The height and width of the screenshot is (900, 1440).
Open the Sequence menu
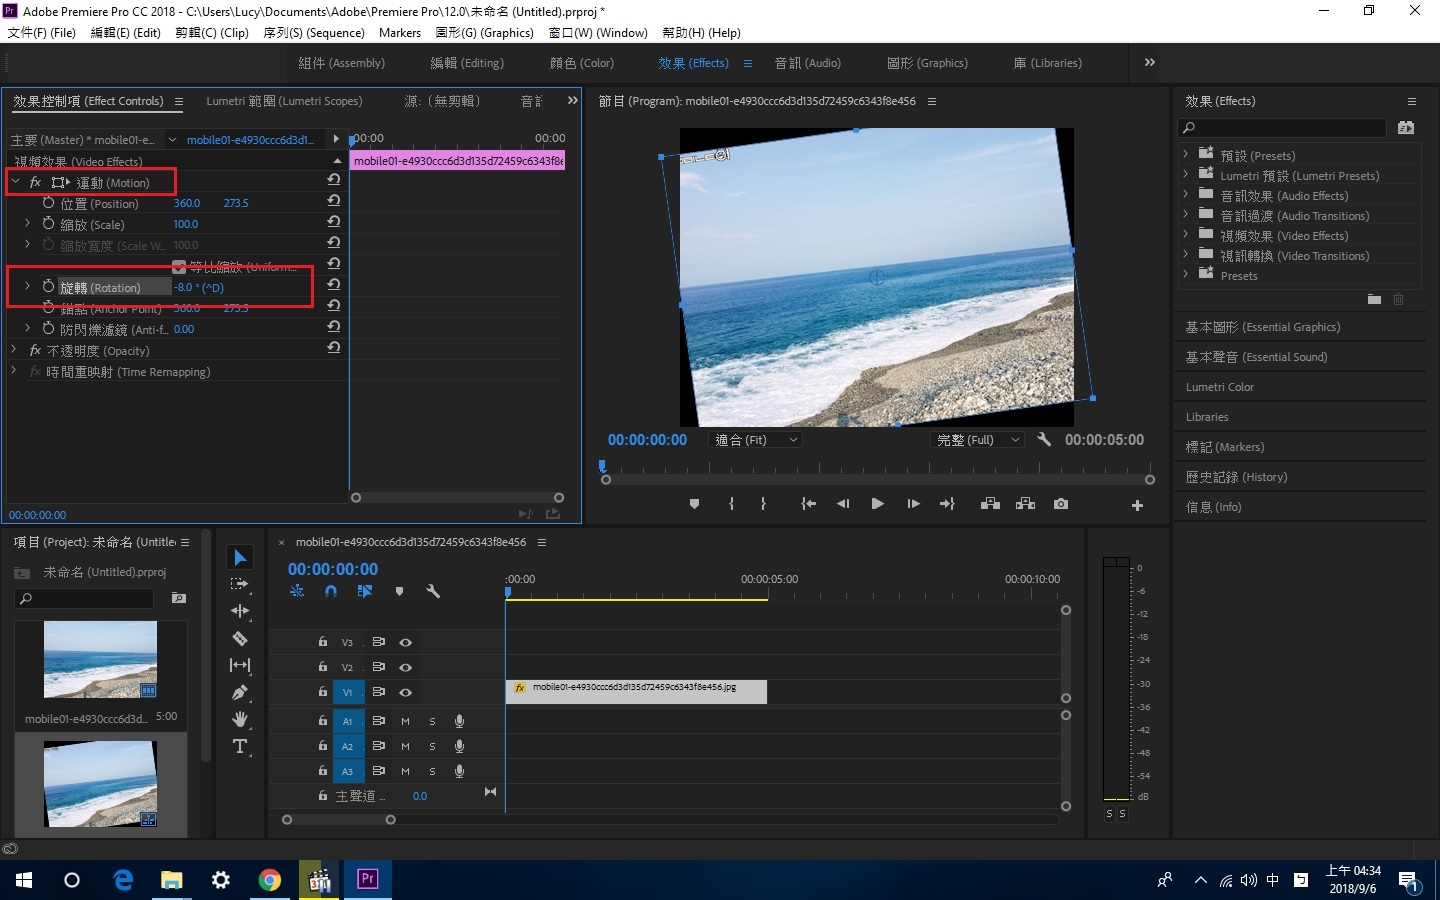[x=314, y=32]
